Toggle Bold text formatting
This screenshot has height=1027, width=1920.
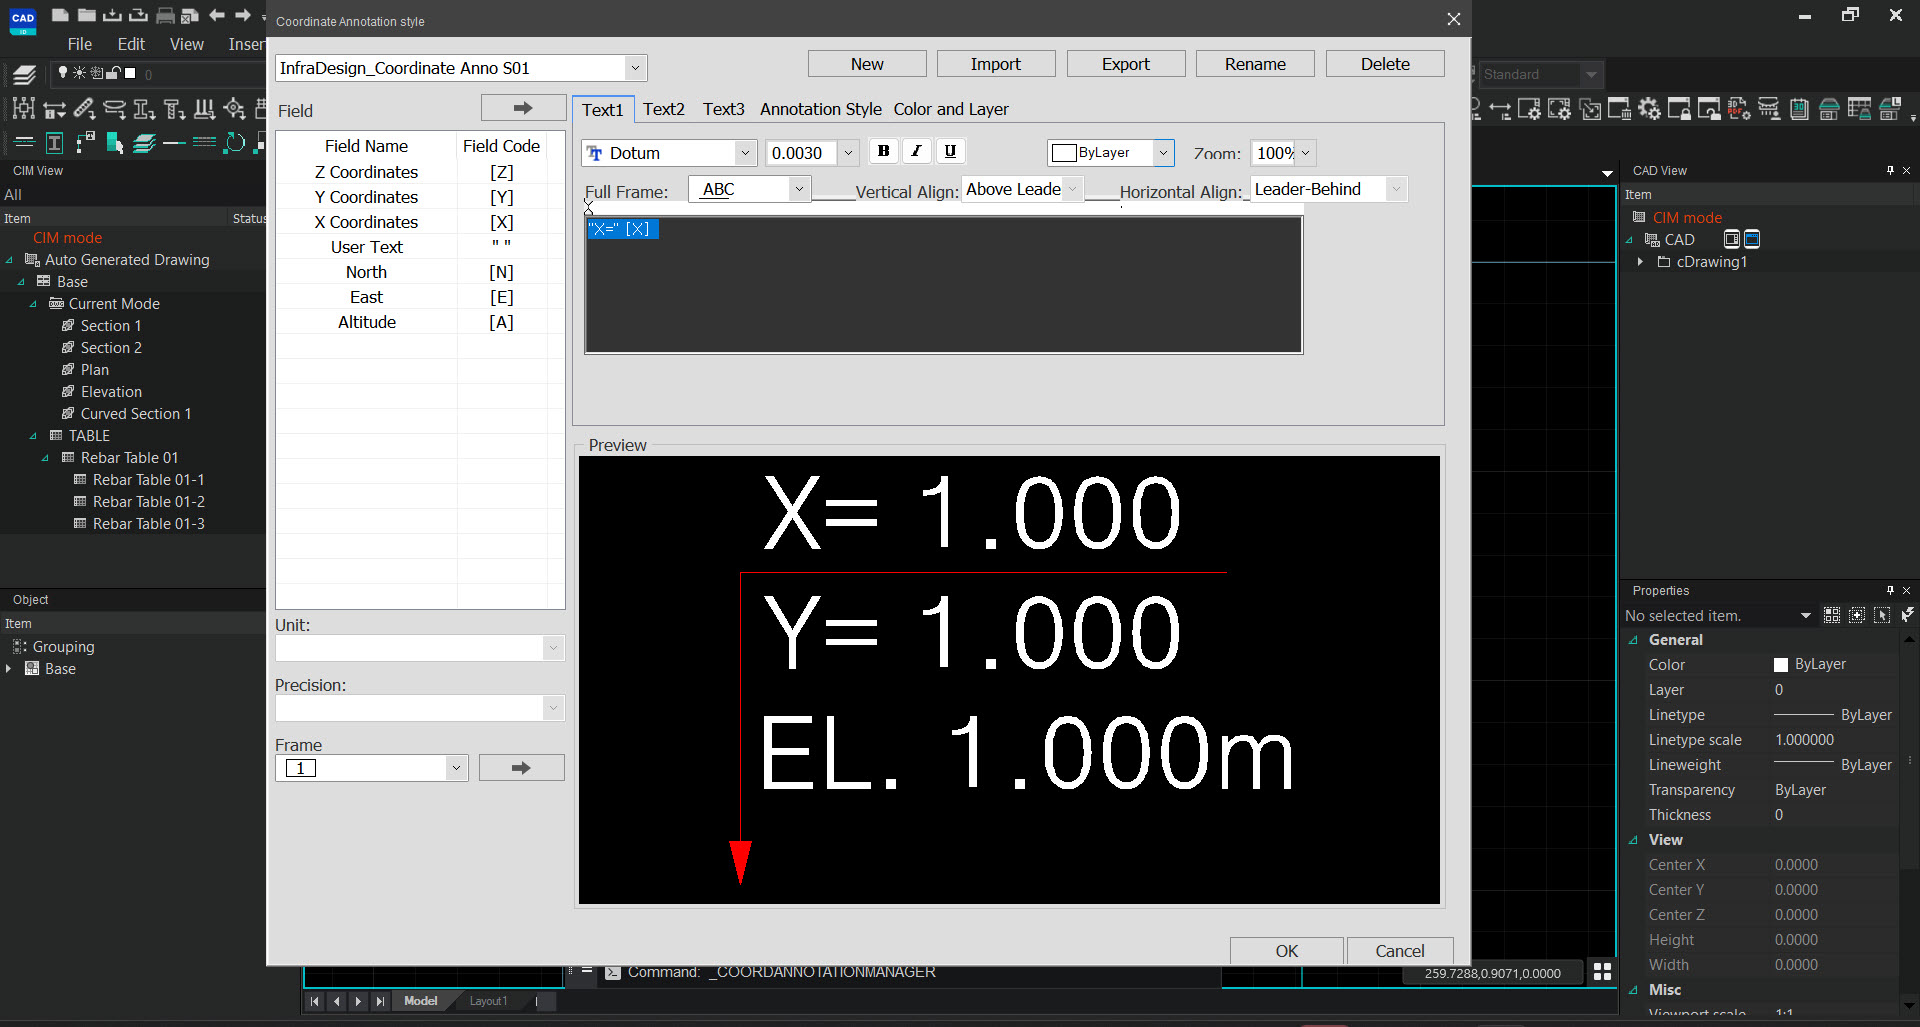[x=883, y=151]
